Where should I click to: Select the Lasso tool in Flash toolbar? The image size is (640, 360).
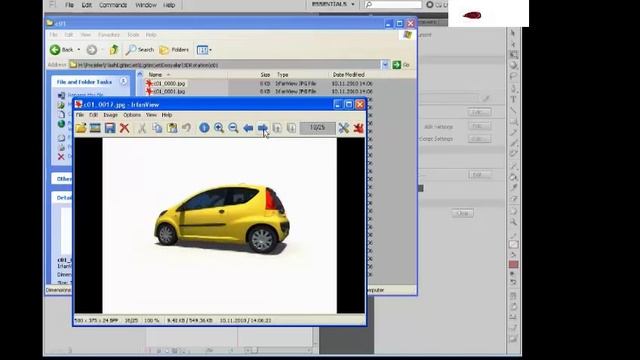pyautogui.click(x=513, y=76)
